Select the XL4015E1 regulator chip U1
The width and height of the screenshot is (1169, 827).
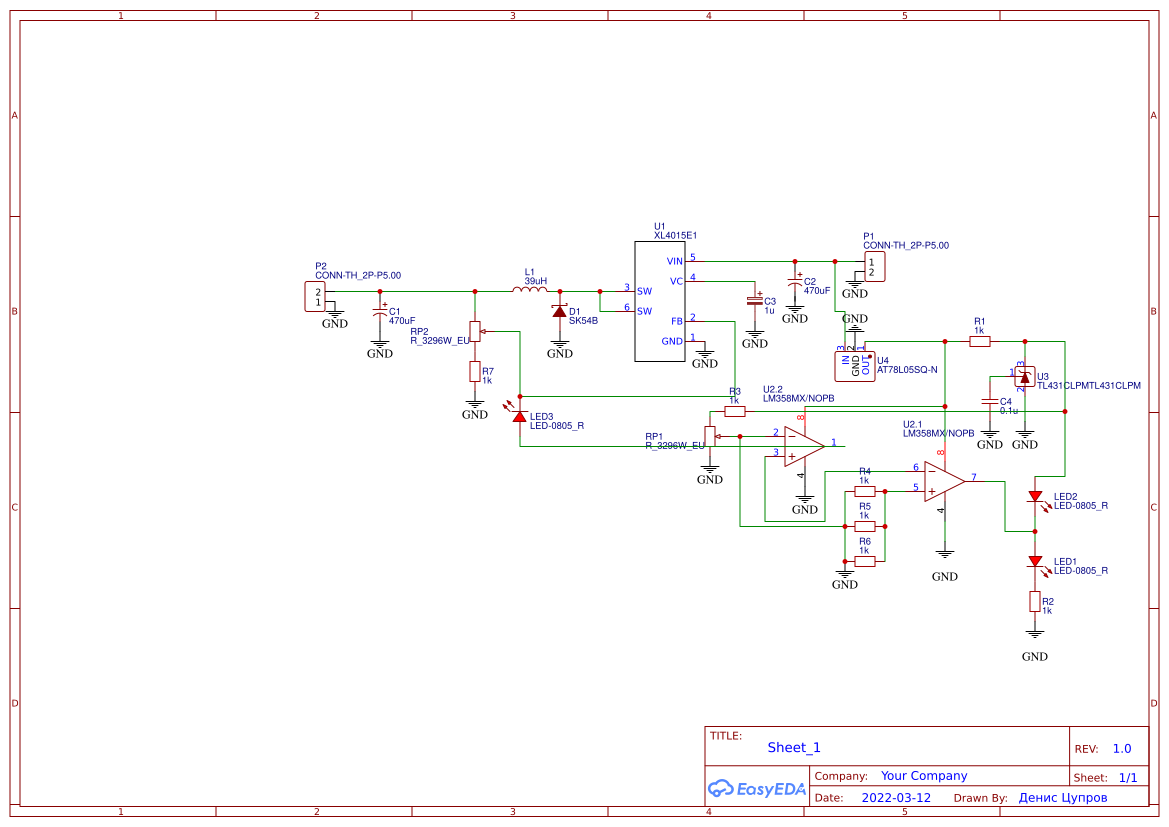pyautogui.click(x=659, y=301)
